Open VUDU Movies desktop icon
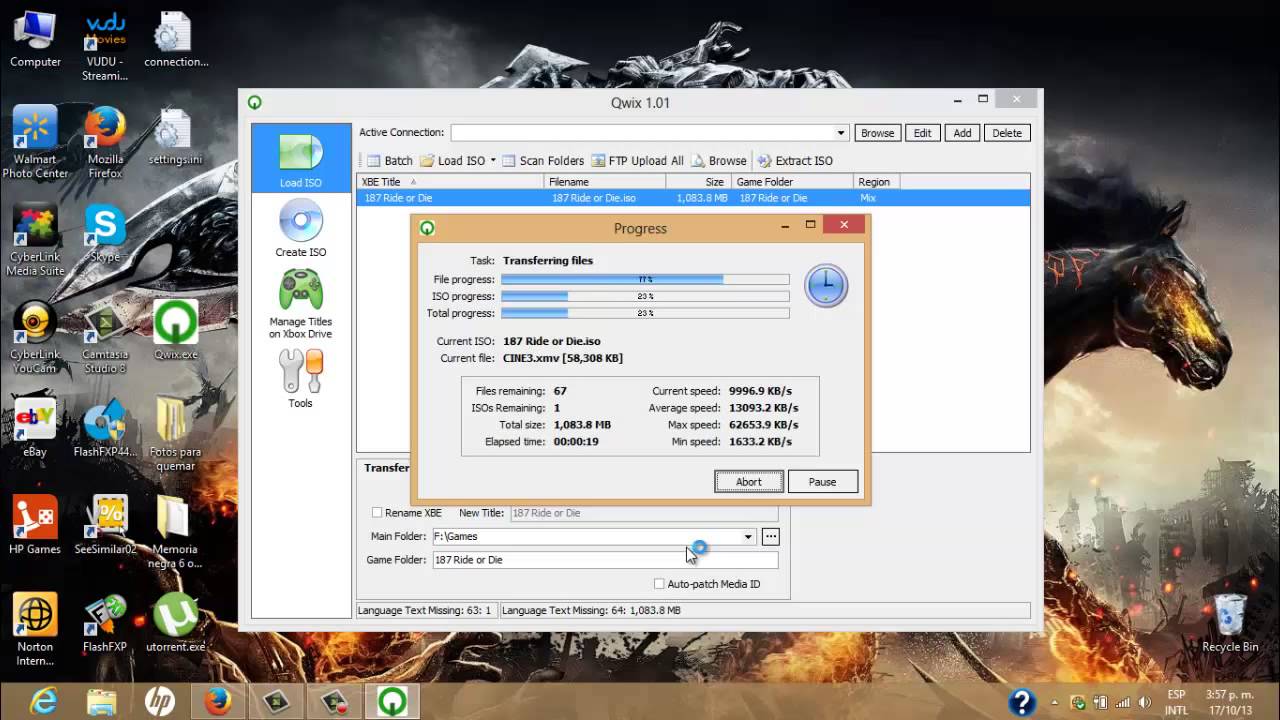 tap(105, 47)
